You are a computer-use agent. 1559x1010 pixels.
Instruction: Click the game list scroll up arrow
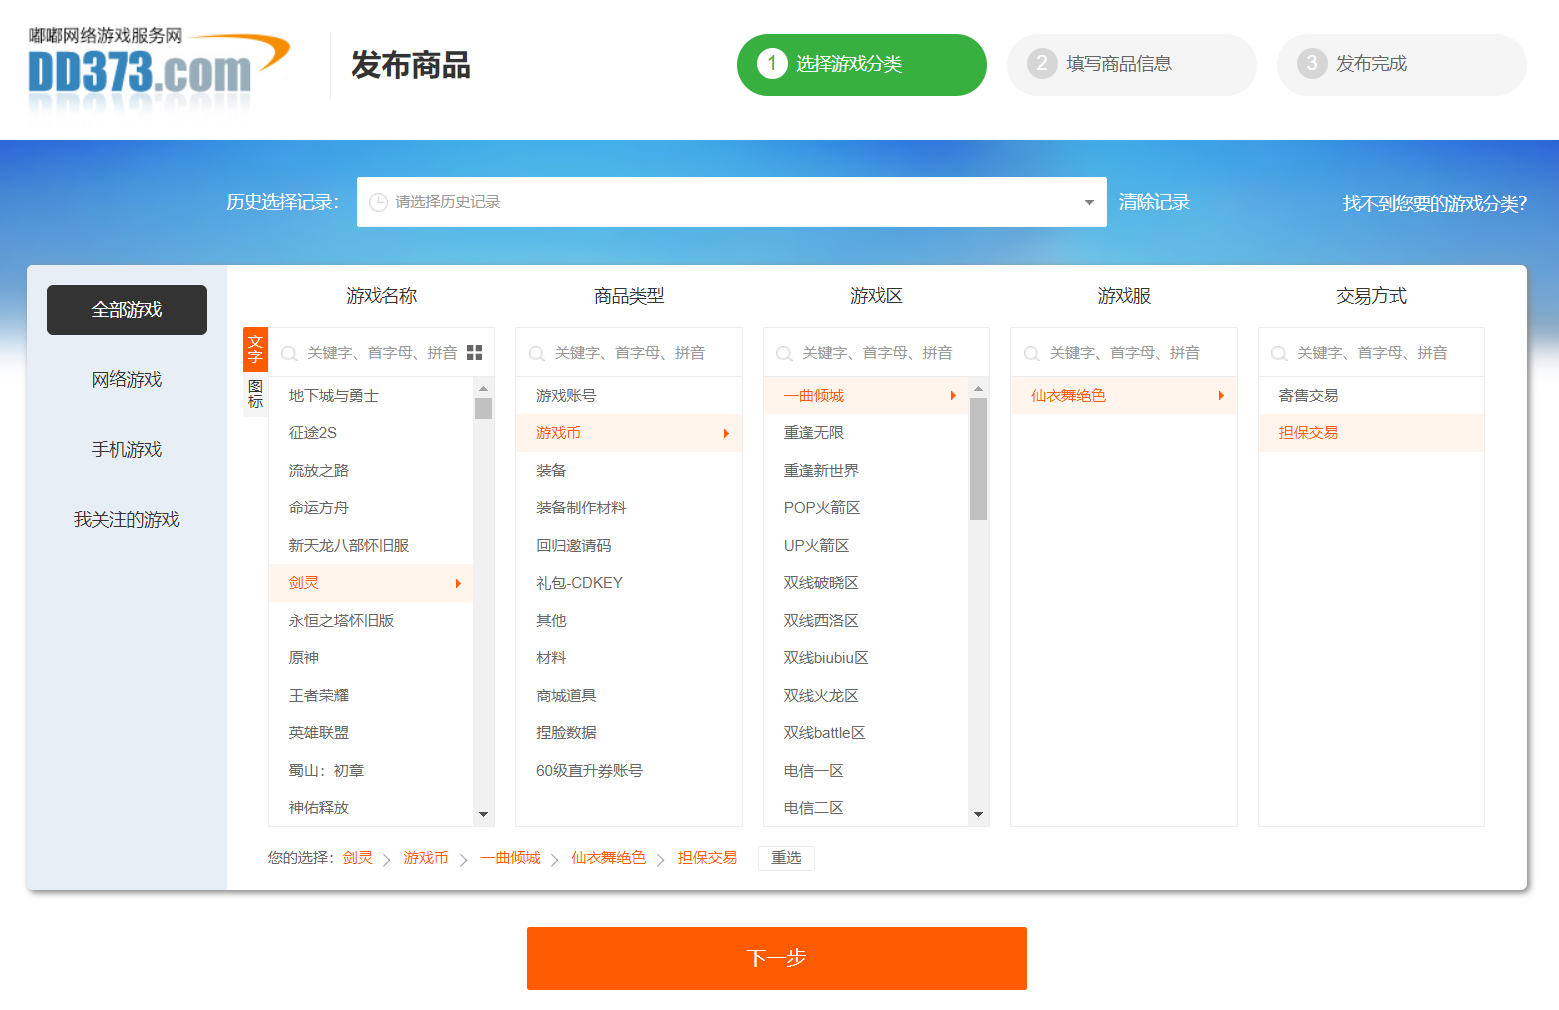click(483, 388)
